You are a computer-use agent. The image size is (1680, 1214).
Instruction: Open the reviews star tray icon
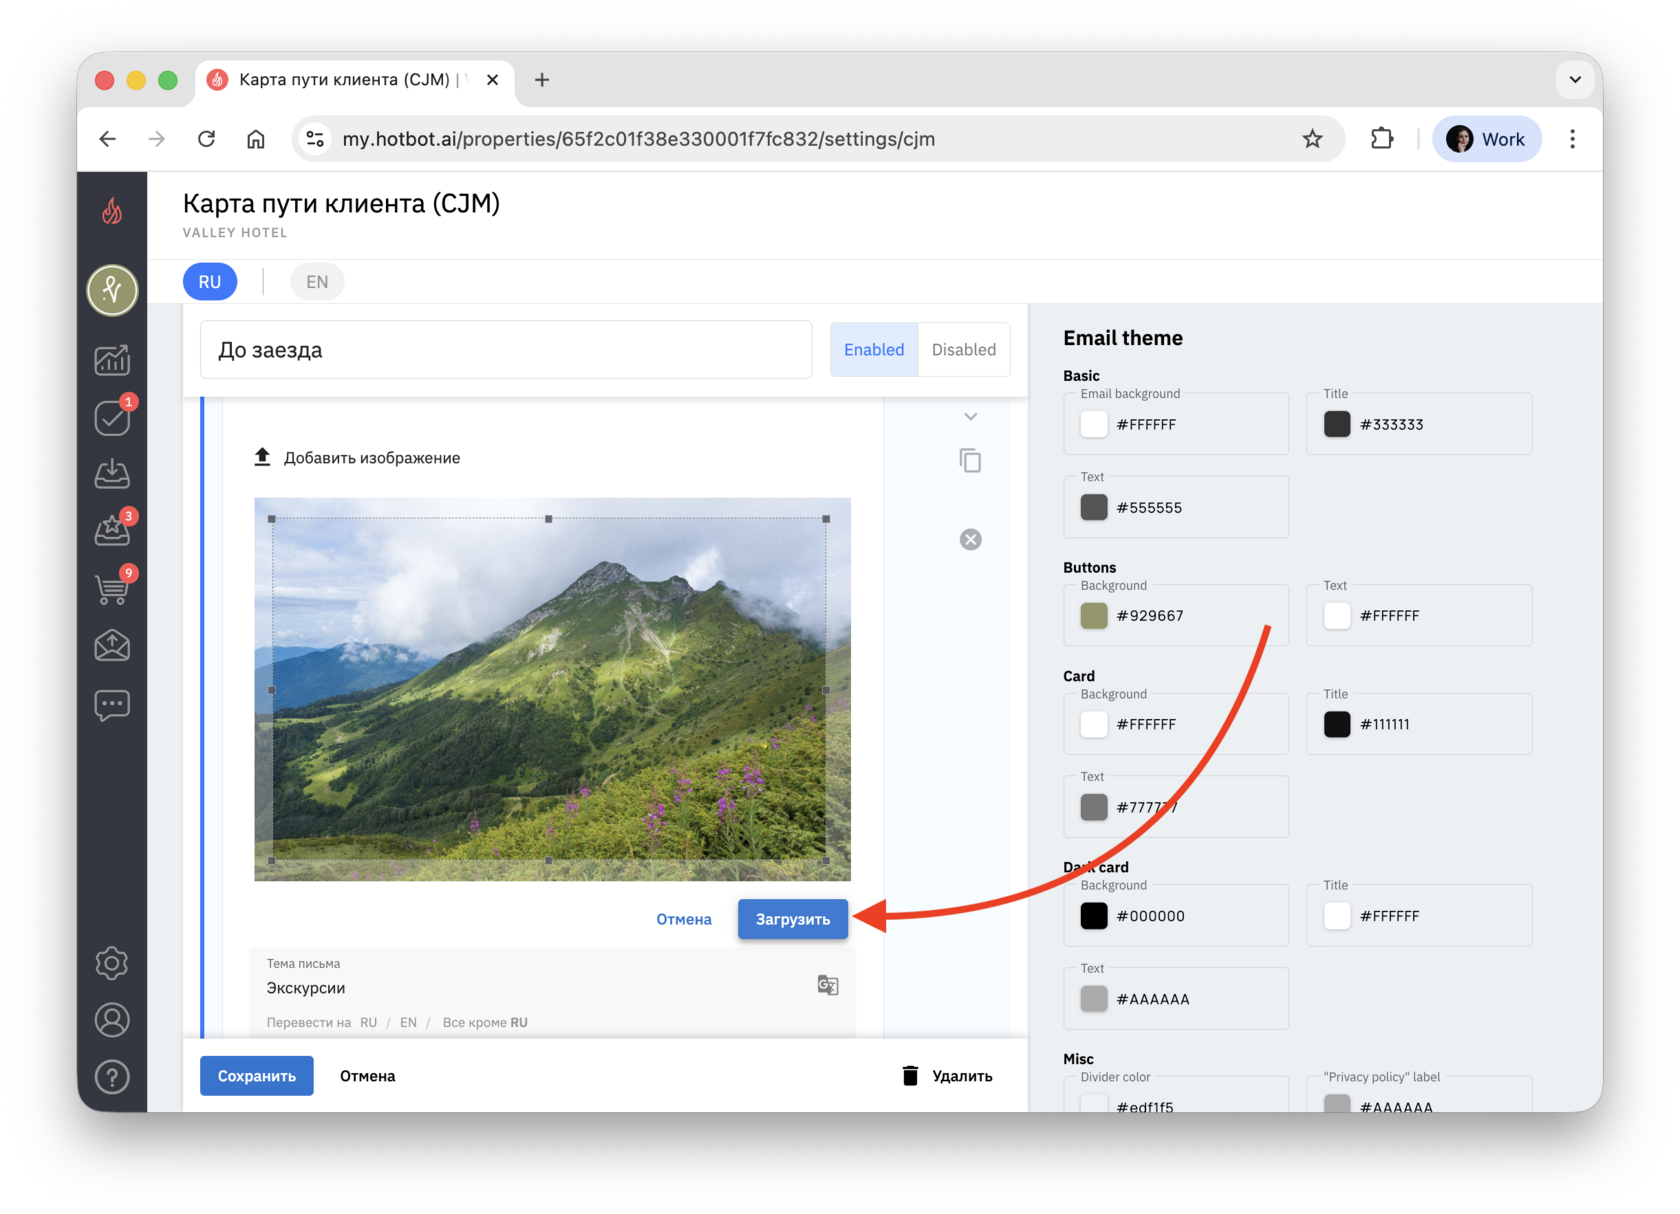coord(112,531)
